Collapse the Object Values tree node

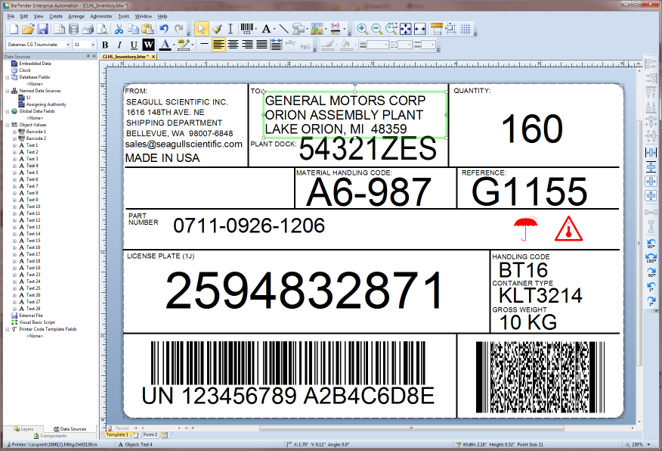click(x=7, y=125)
